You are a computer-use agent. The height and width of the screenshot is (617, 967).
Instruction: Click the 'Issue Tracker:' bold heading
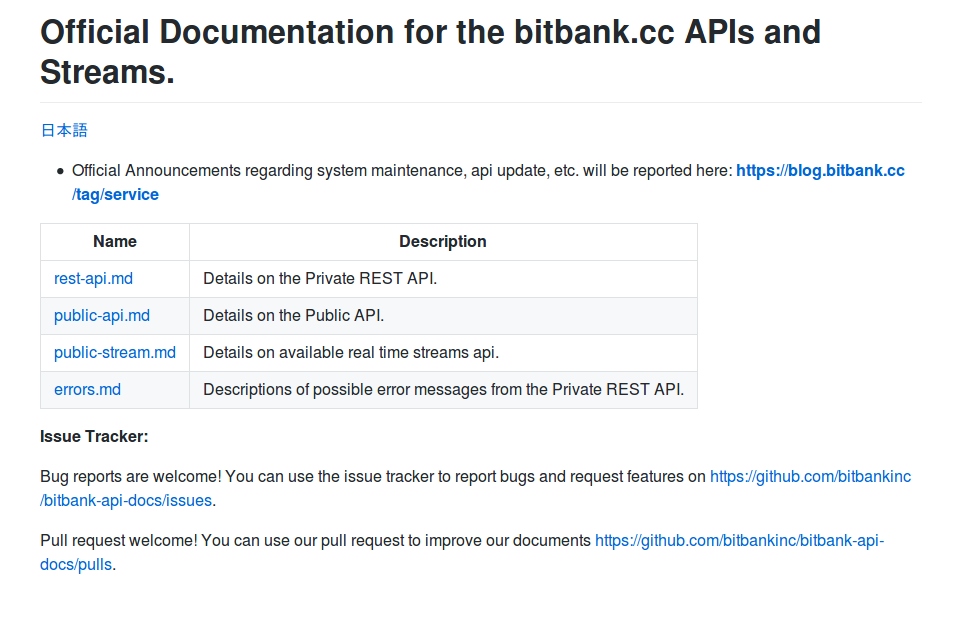pos(94,437)
